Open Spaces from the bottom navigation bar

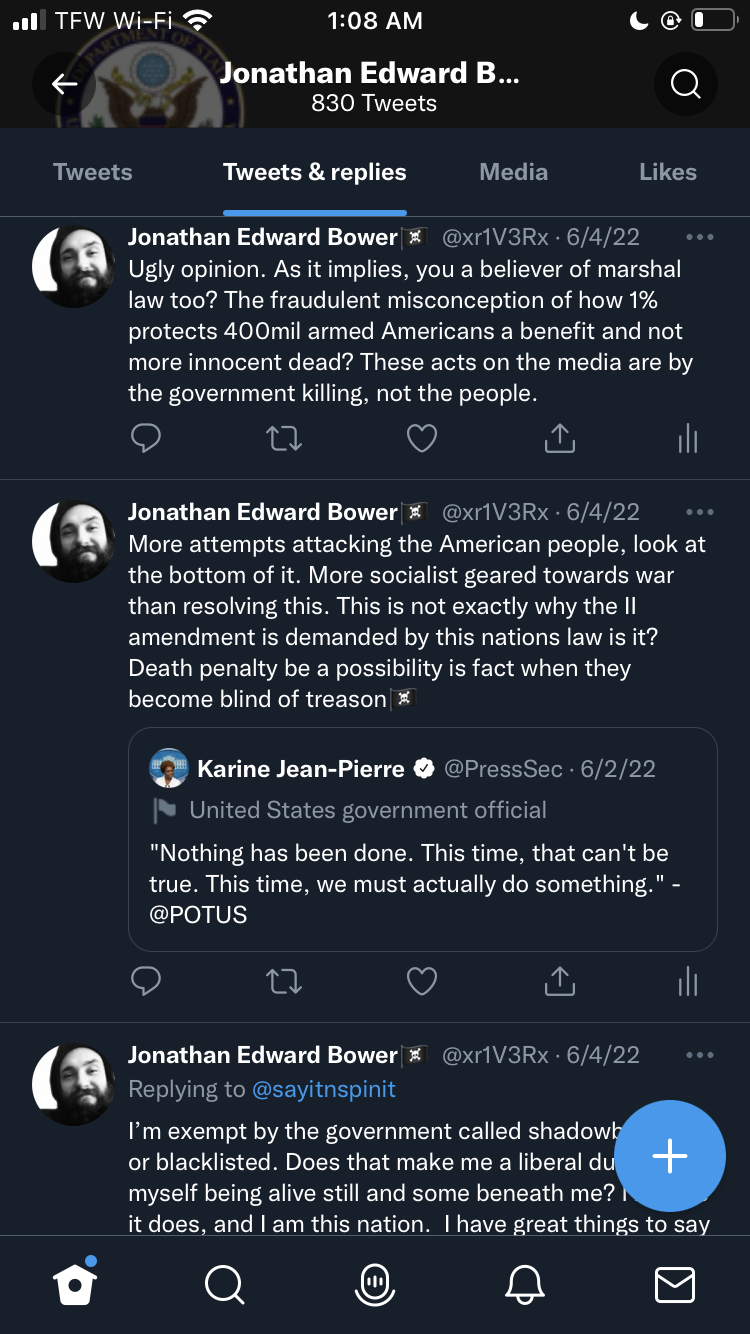tap(375, 1284)
